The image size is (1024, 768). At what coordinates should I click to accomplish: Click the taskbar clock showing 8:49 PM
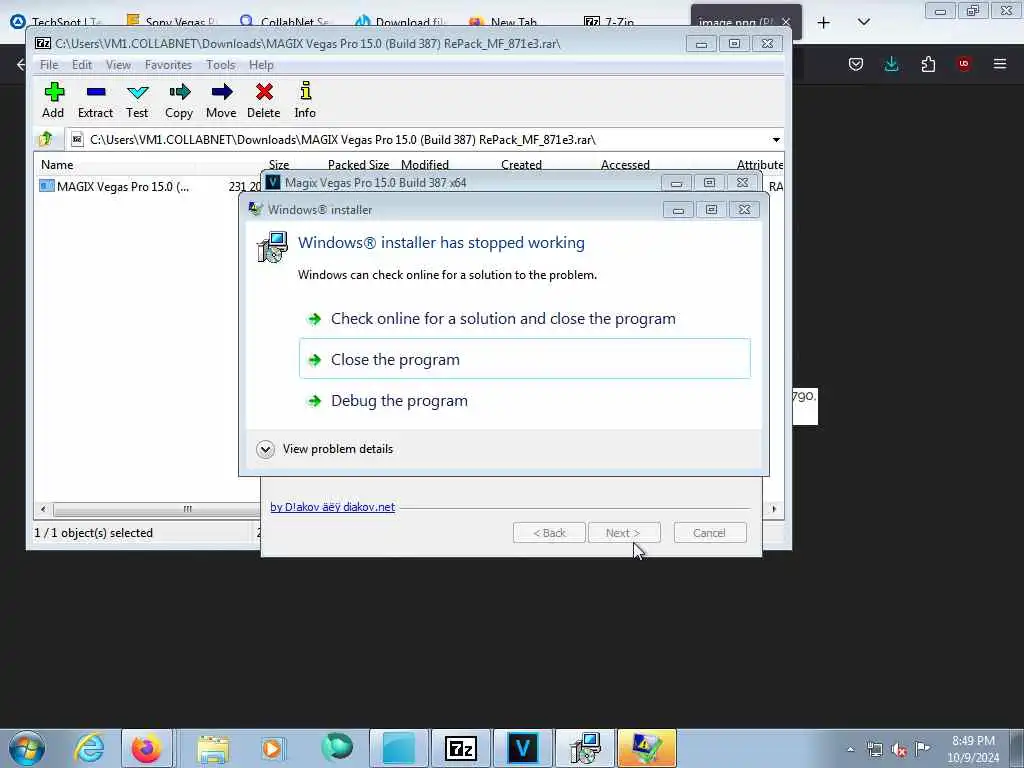click(973, 749)
